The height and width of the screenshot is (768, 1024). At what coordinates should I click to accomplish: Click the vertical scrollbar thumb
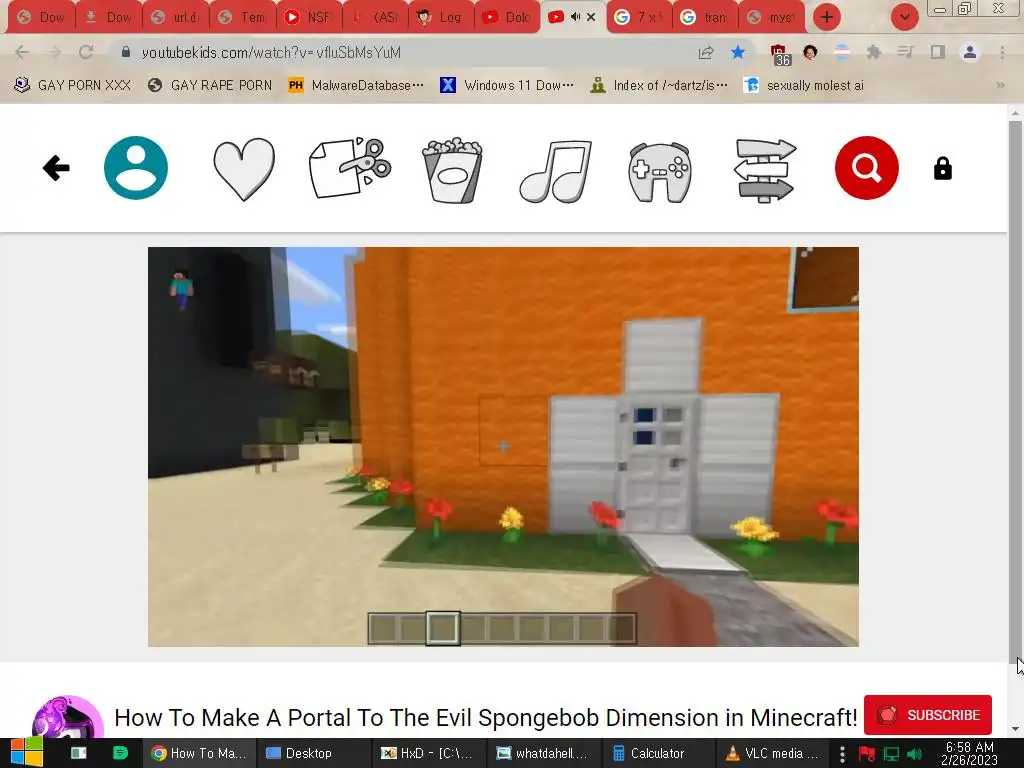pos(1015,392)
